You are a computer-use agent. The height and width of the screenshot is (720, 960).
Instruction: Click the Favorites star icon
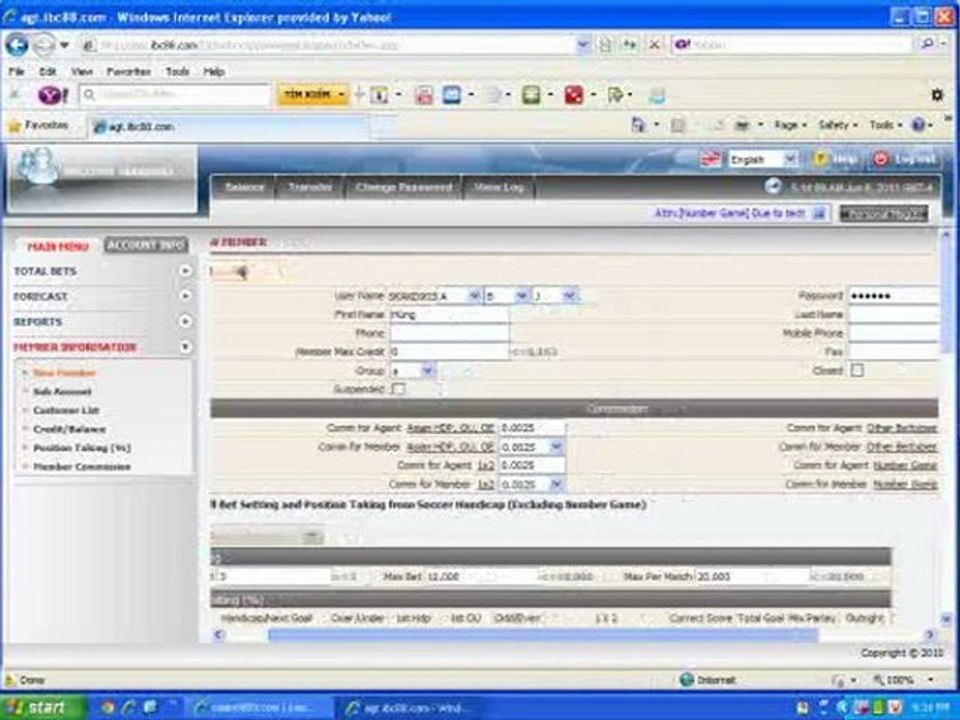click(14, 126)
